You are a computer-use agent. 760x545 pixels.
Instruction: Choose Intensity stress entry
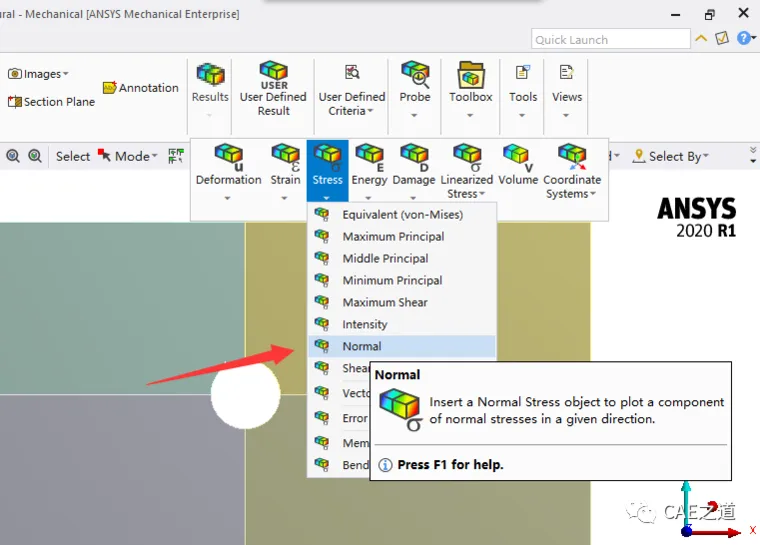coord(402,324)
